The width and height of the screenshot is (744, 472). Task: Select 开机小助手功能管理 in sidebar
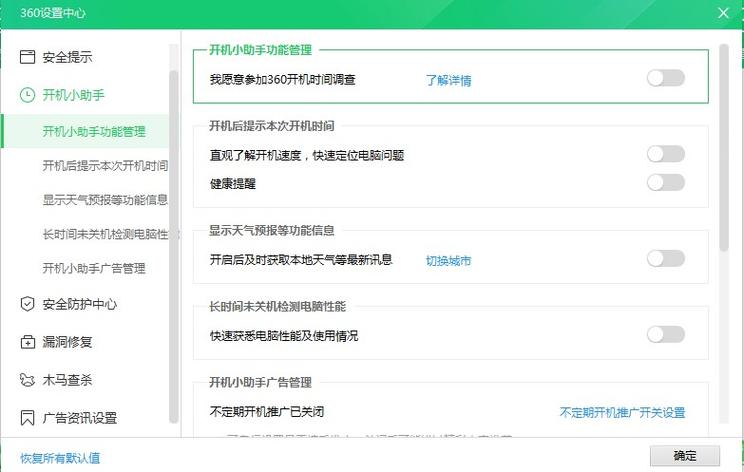84,131
